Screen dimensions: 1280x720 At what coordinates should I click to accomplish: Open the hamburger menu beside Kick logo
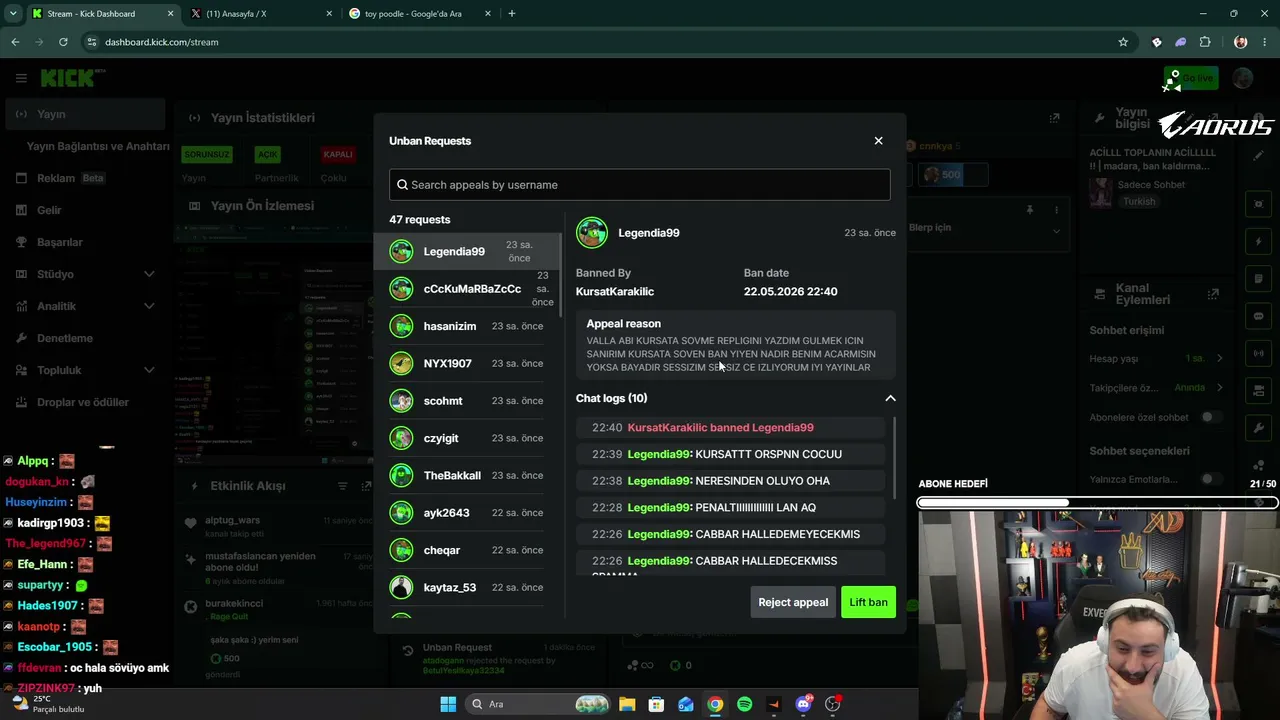pyautogui.click(x=21, y=78)
